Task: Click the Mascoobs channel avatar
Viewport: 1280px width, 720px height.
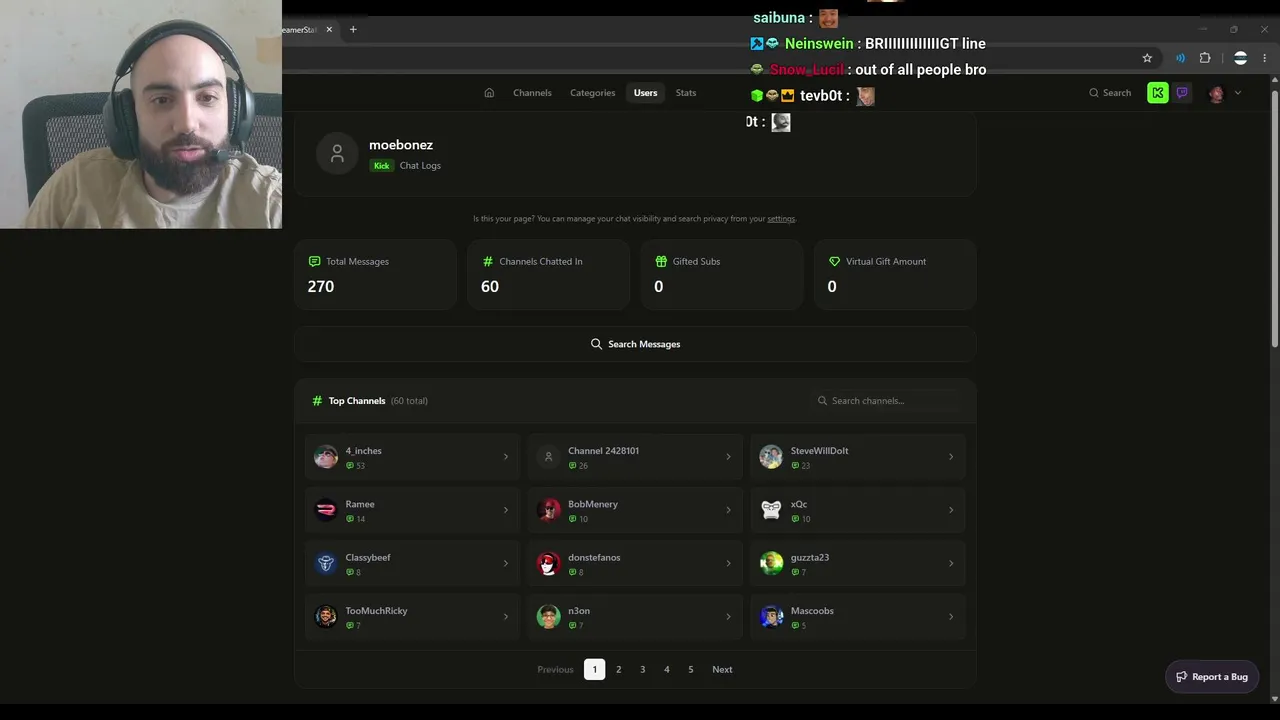Action: pos(771,616)
